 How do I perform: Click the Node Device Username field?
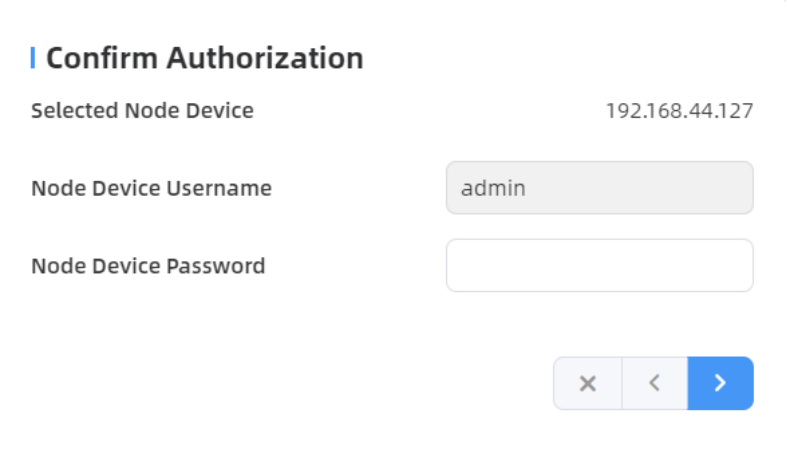coord(599,188)
